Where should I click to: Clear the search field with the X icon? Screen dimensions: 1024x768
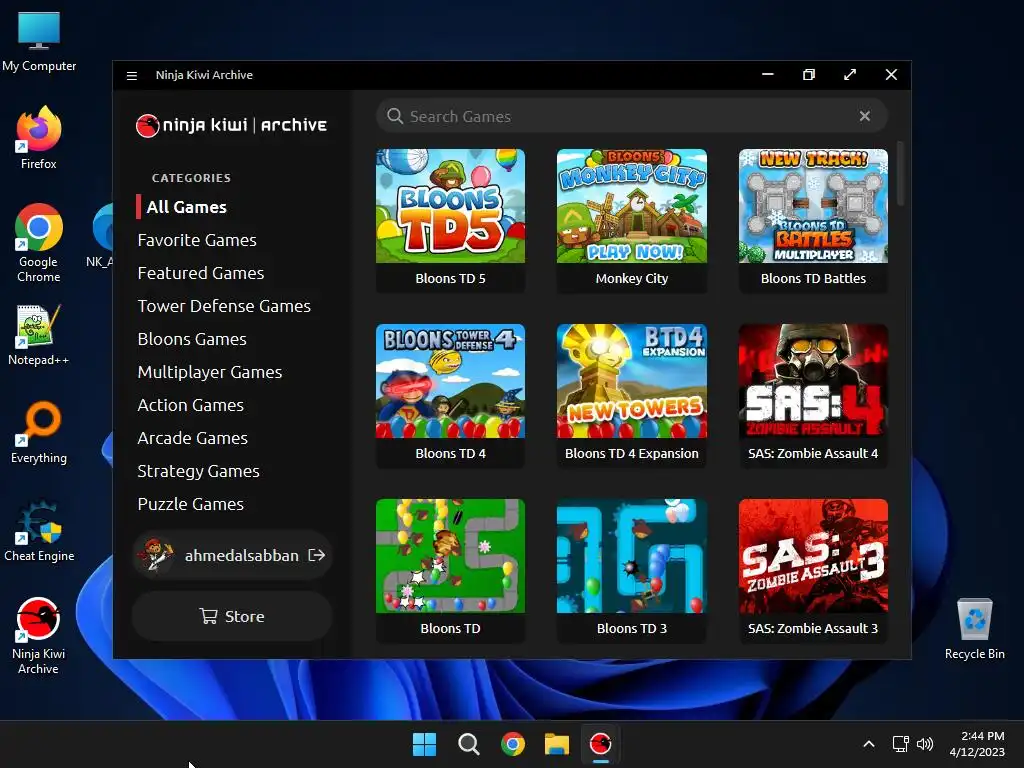pyautogui.click(x=865, y=116)
